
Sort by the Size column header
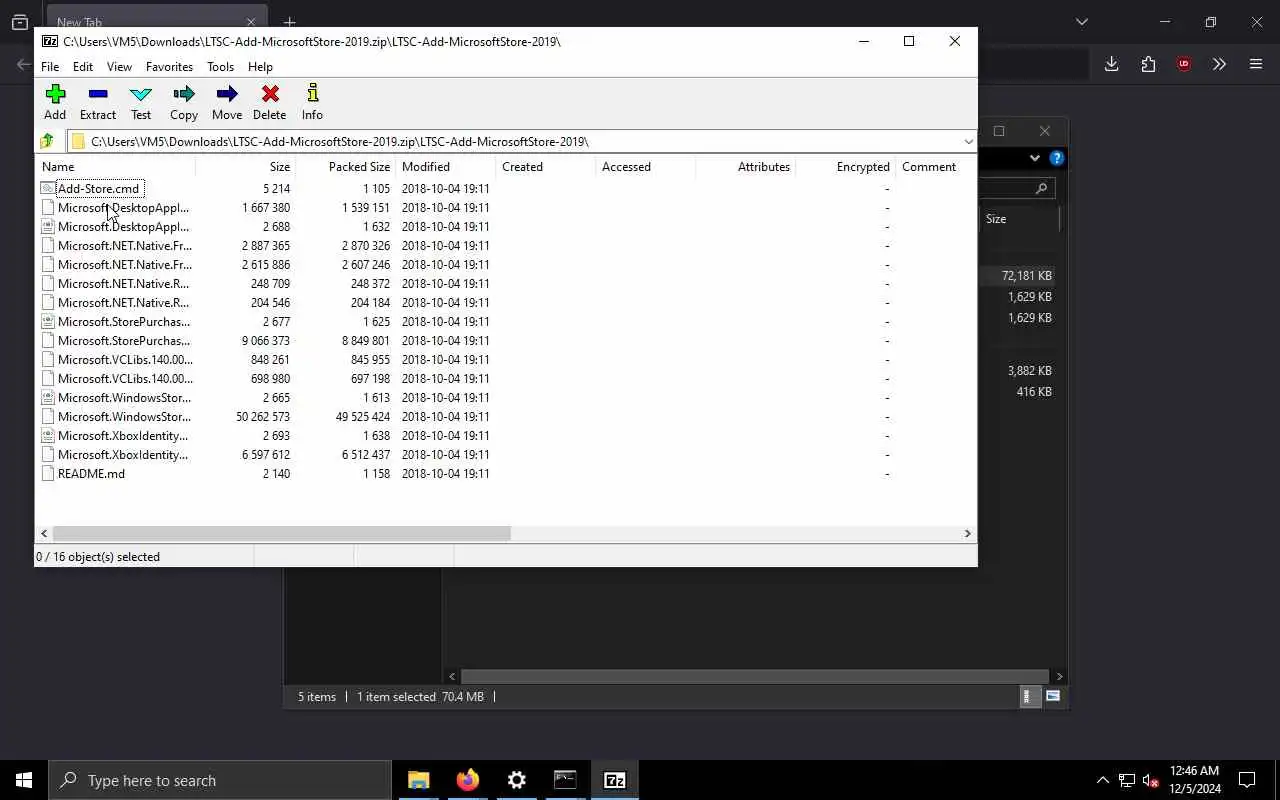pos(245,167)
